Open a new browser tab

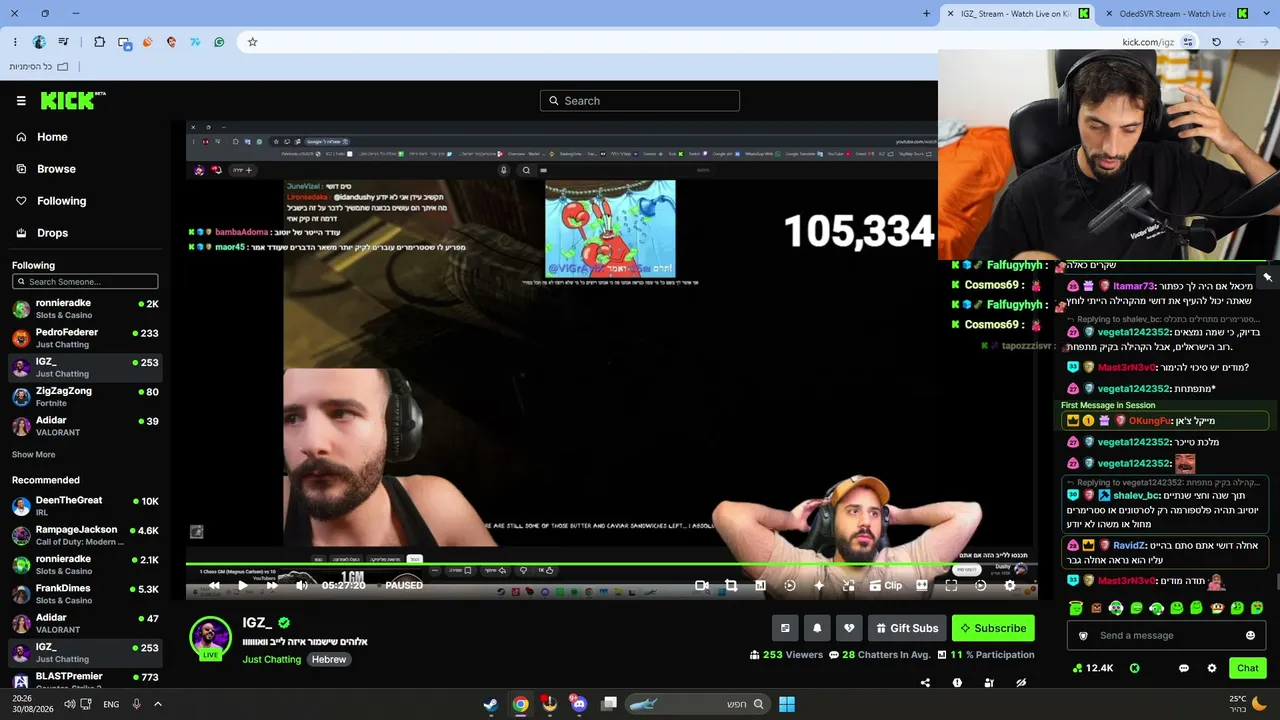pos(926,13)
